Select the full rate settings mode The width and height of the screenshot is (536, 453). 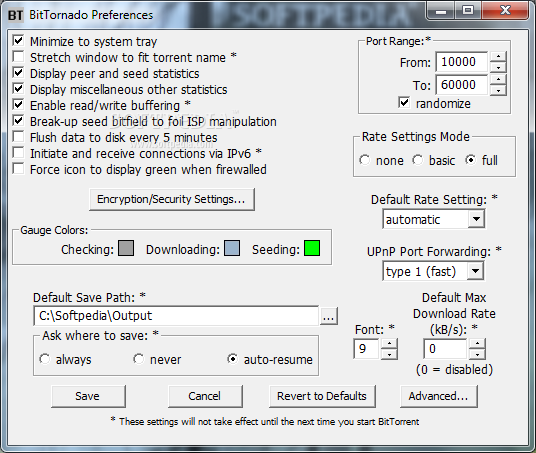pos(470,160)
